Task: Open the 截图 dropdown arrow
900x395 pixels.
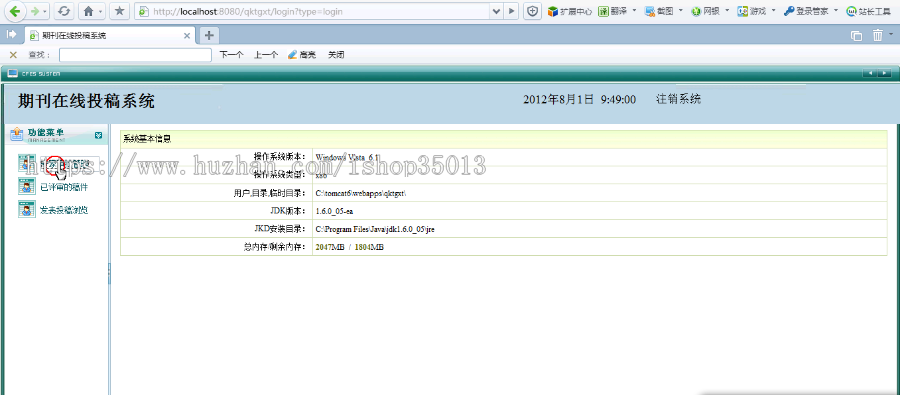Action: (x=680, y=10)
